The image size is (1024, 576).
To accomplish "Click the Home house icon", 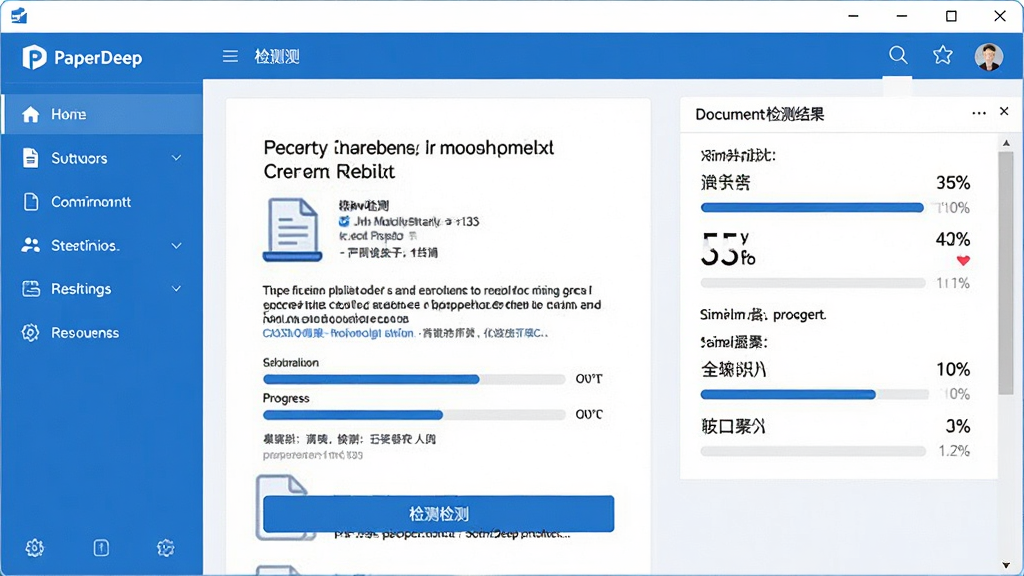I will click(x=30, y=114).
